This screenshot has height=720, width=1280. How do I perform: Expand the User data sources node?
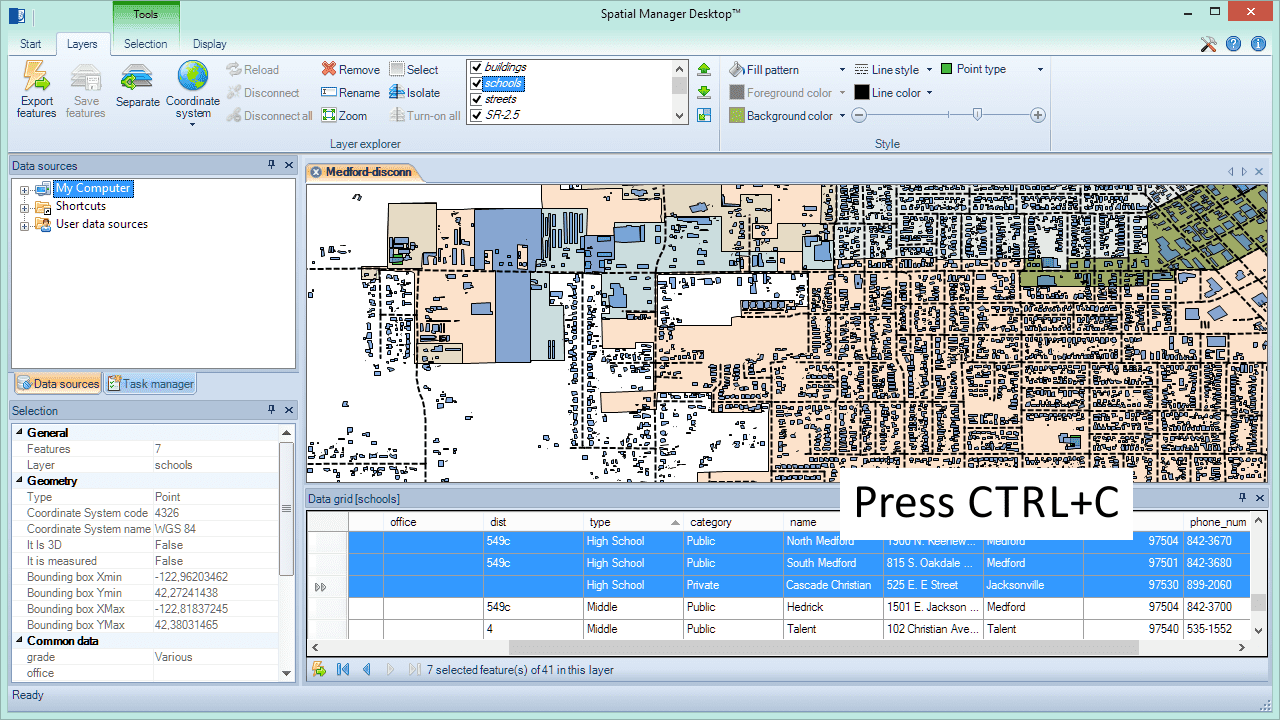25,226
